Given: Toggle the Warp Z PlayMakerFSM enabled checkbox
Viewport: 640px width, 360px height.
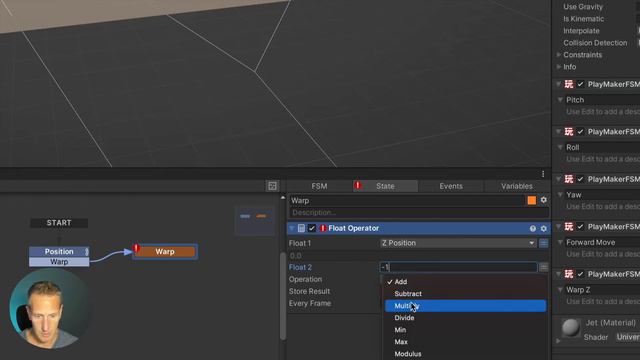Looking at the screenshot, I should tap(580, 274).
